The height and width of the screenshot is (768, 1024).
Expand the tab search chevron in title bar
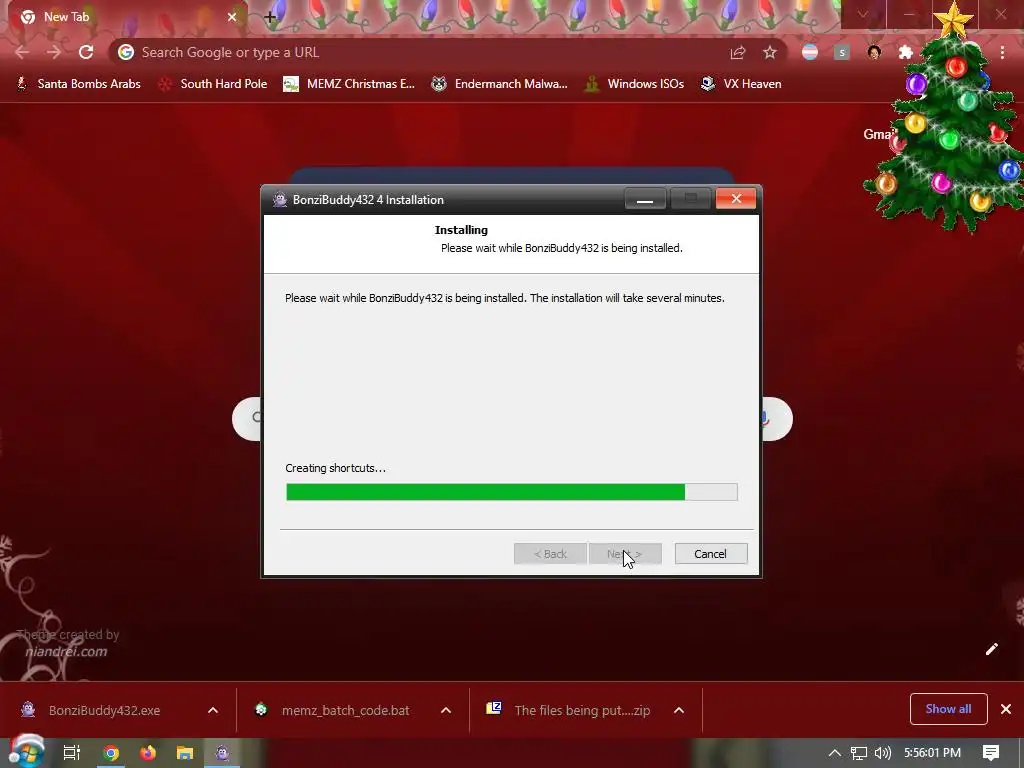[x=863, y=14]
